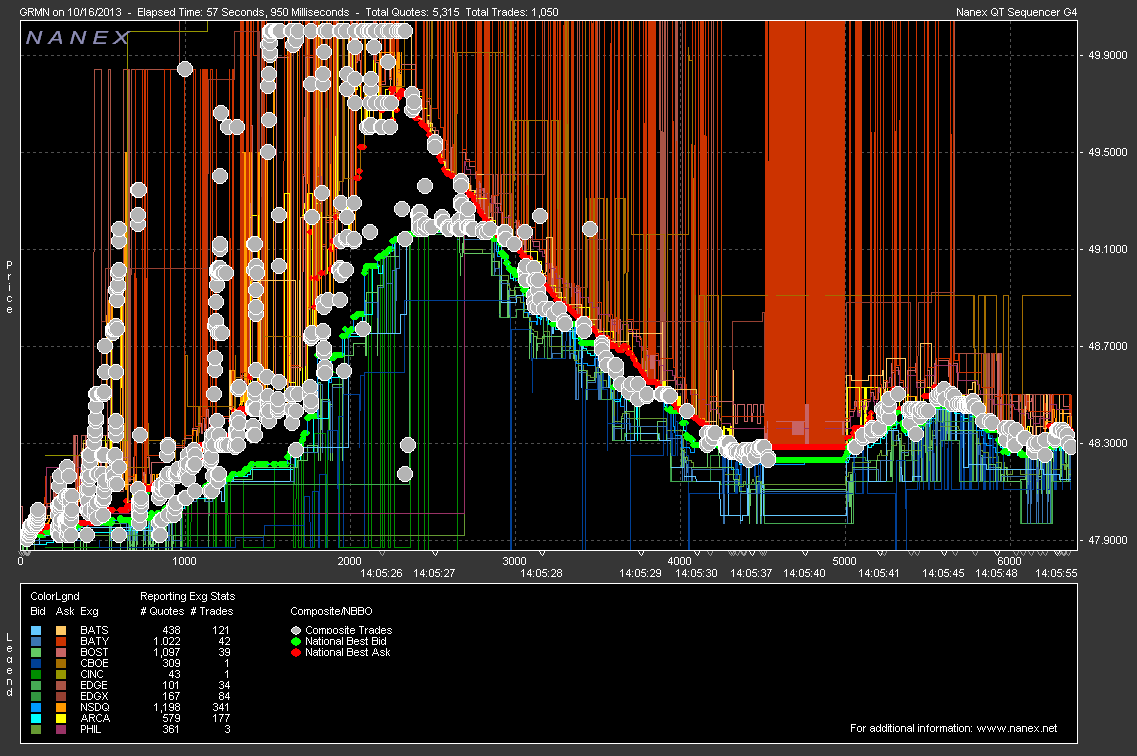Select the ColorLgnd header text
This screenshot has width=1137, height=756.
point(55,597)
